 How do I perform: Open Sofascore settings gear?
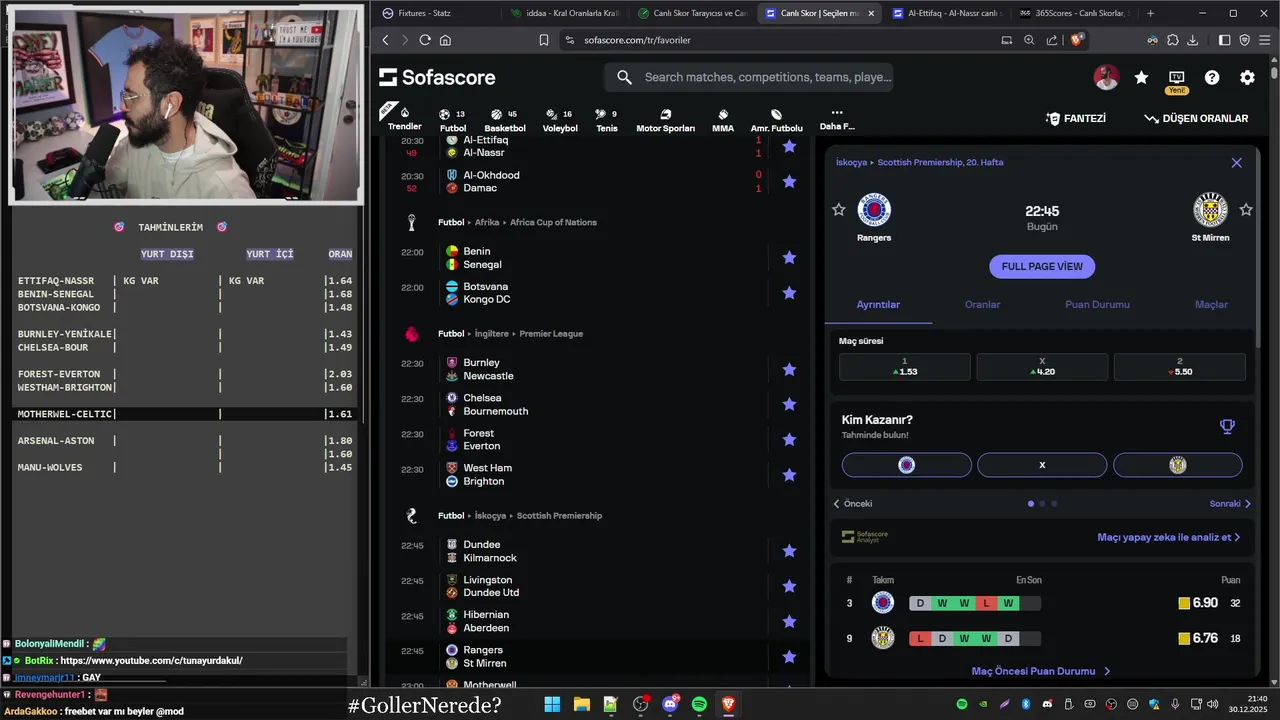coord(1247,77)
